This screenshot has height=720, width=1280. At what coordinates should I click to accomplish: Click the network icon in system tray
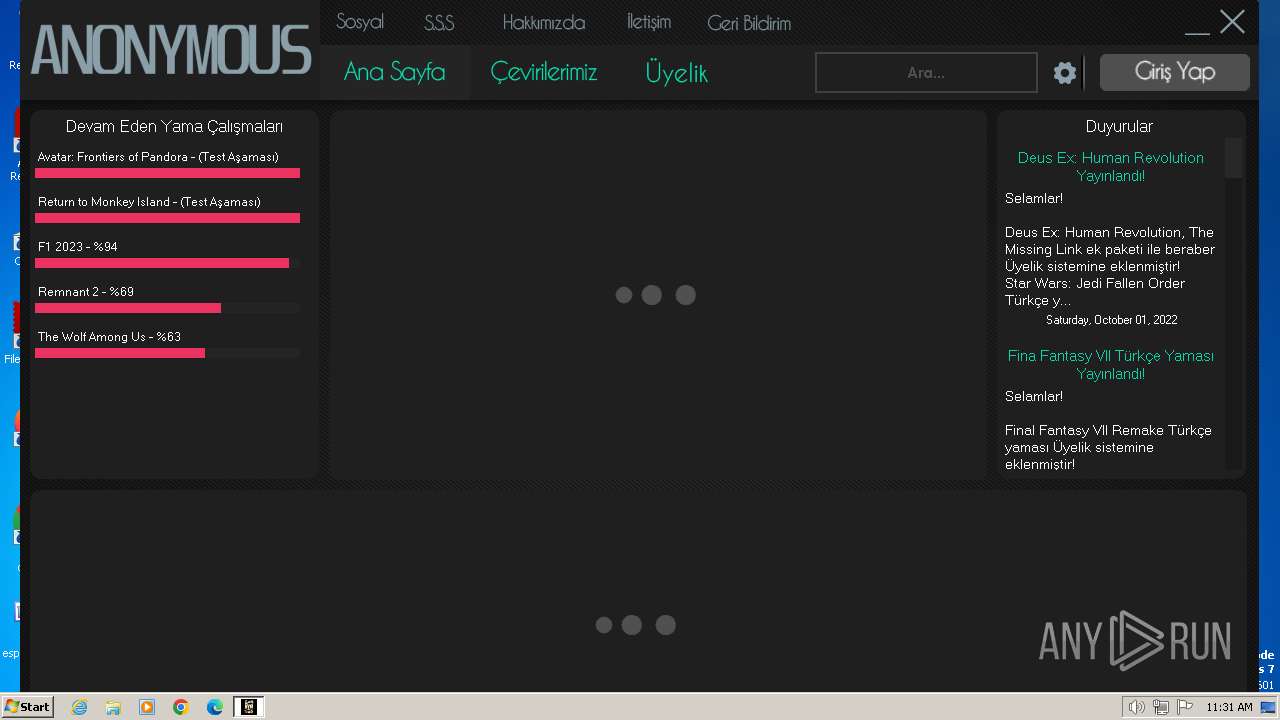pos(1161,707)
